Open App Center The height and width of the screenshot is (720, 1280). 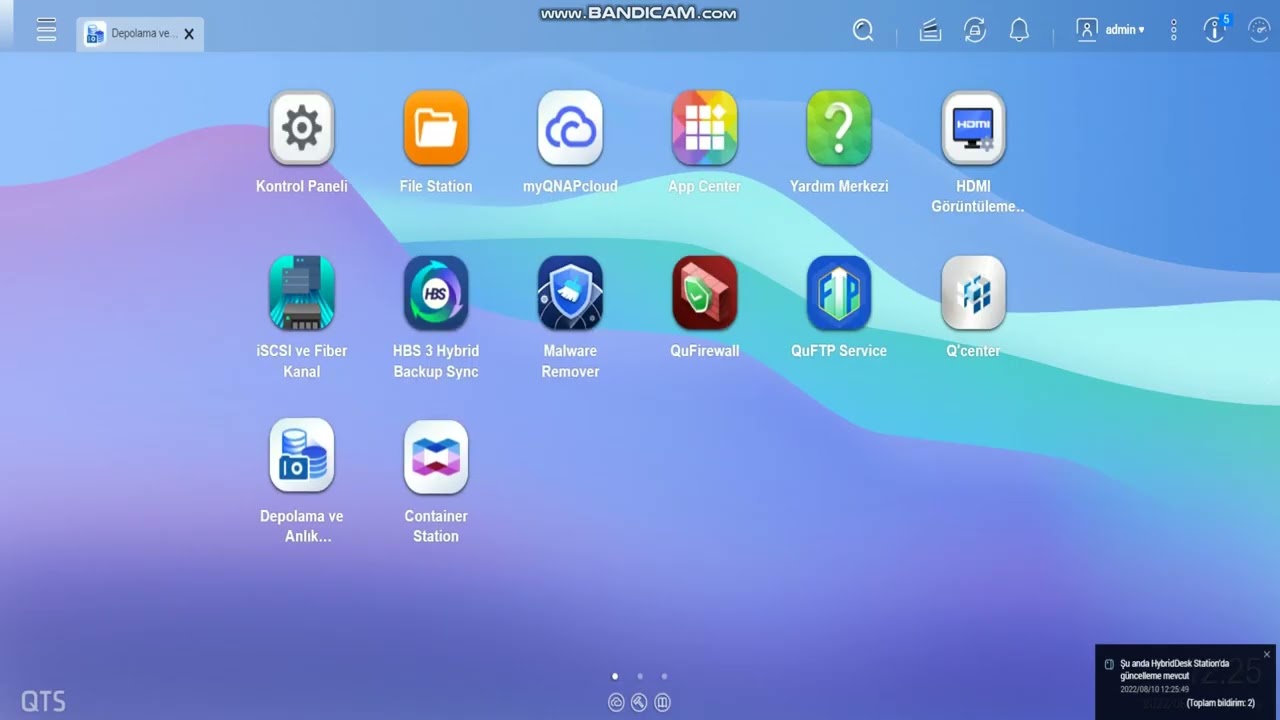coord(705,128)
